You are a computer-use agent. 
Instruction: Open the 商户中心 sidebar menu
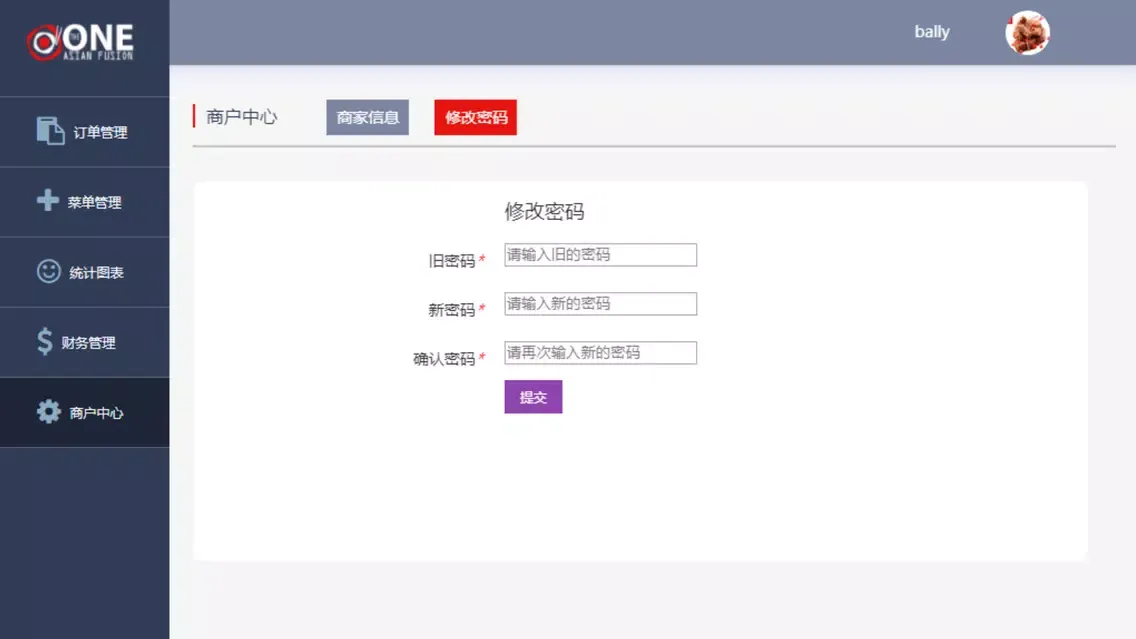[85, 412]
